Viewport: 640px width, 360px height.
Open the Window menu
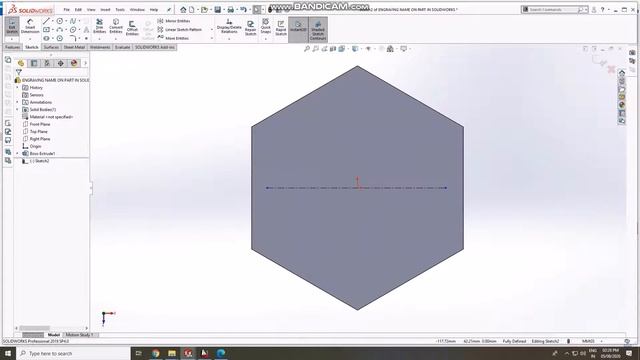tap(137, 9)
